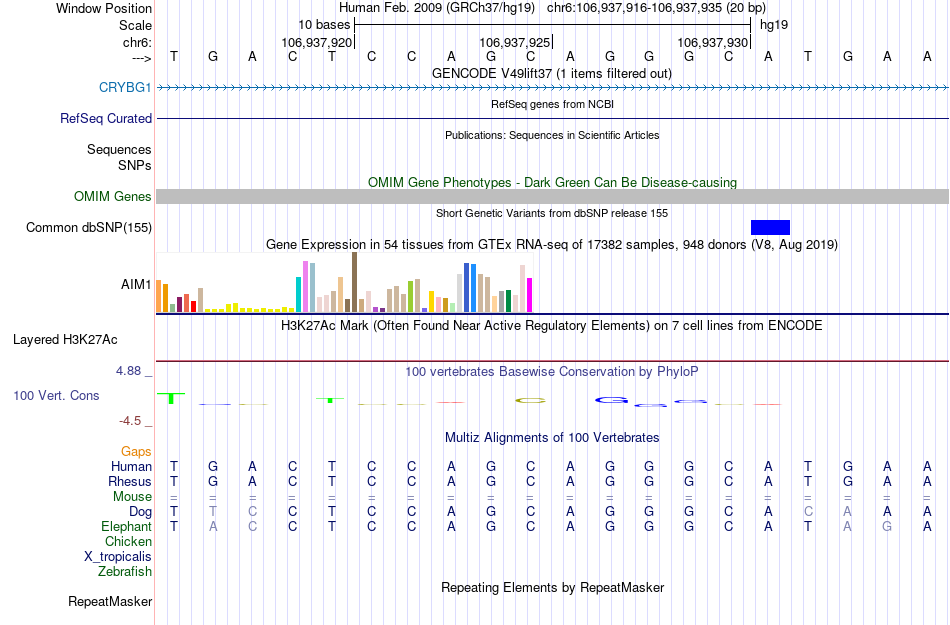The width and height of the screenshot is (950, 625).
Task: Click the H3K27Ac Mark track title
Action: 552,325
